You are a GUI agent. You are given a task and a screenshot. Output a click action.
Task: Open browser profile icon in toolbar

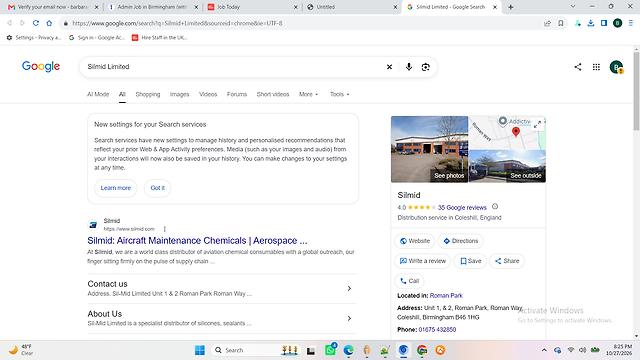(618, 23)
